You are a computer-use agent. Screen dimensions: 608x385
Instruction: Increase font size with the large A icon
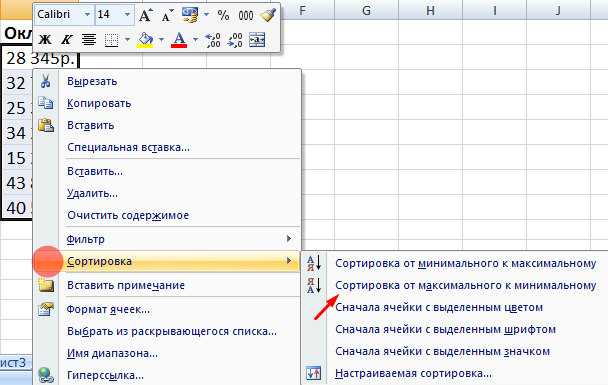146,15
